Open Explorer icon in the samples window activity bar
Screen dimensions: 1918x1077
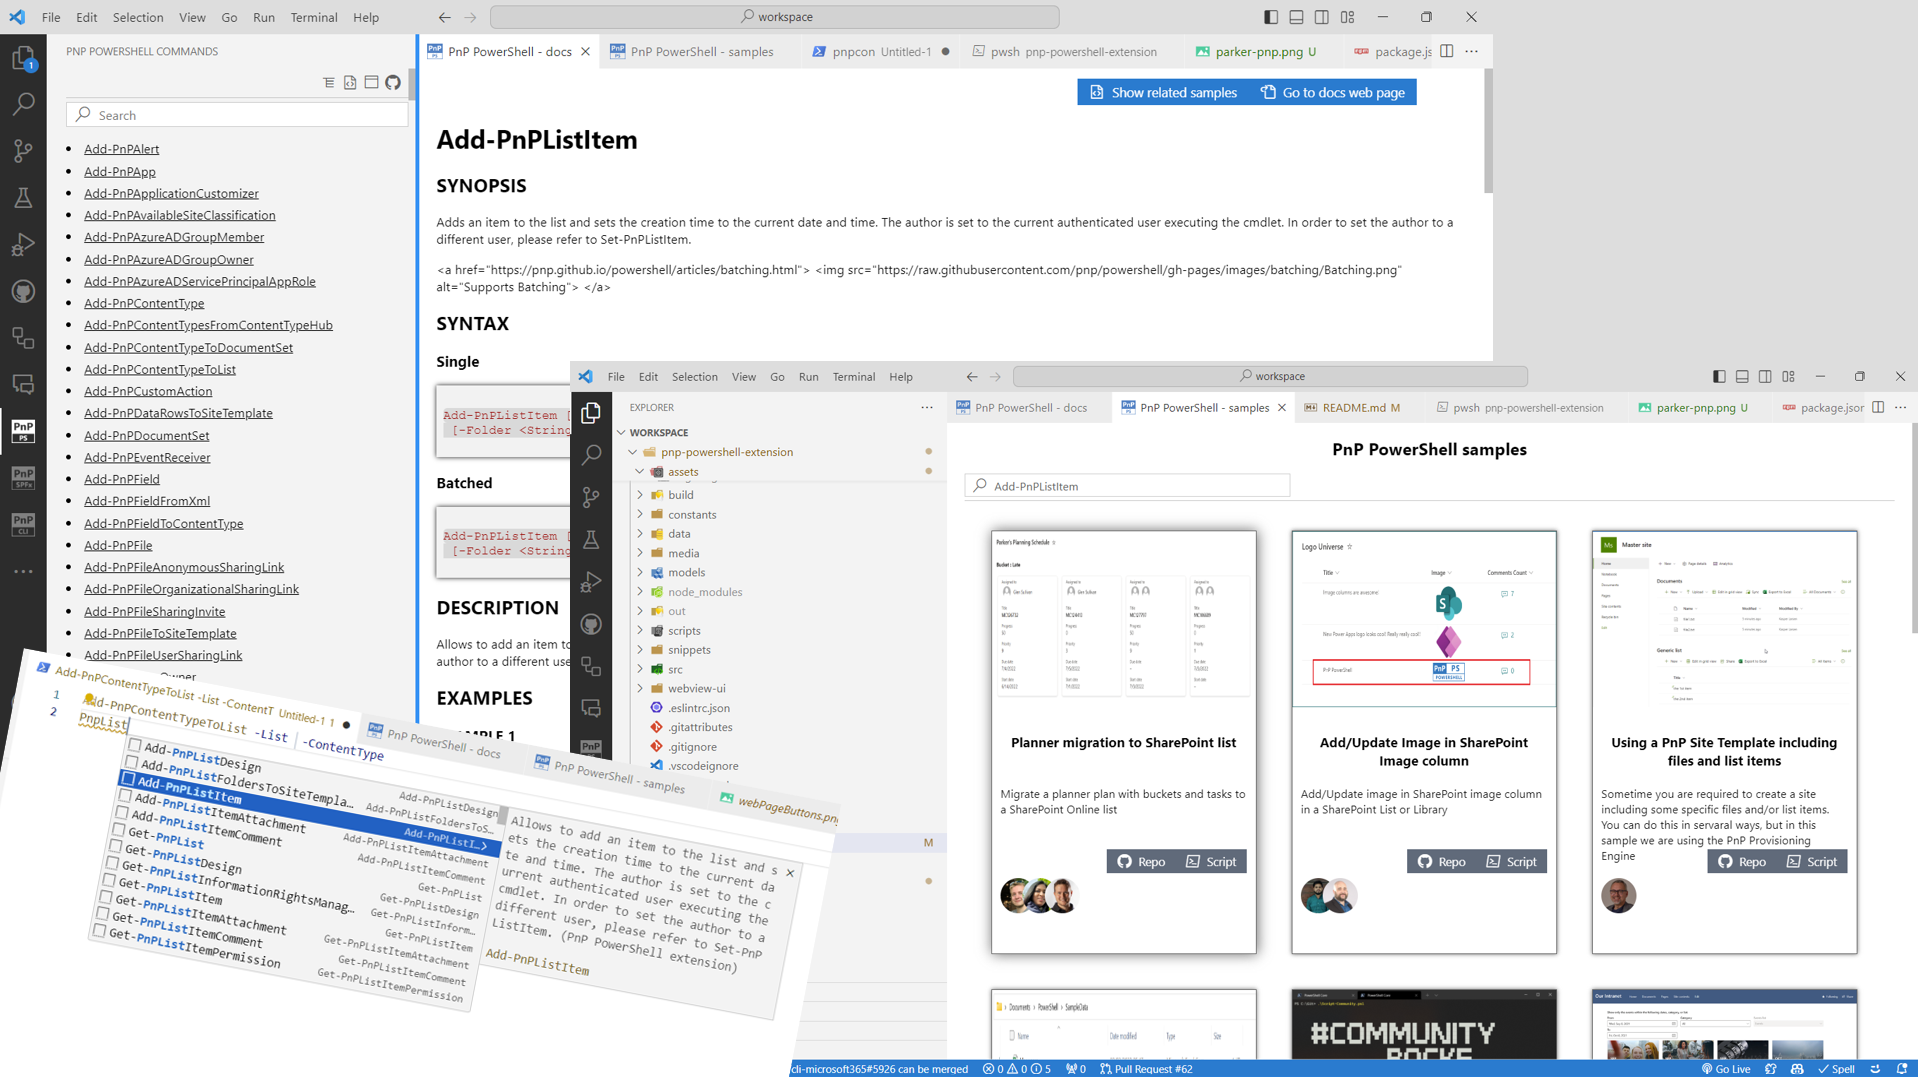tap(591, 413)
